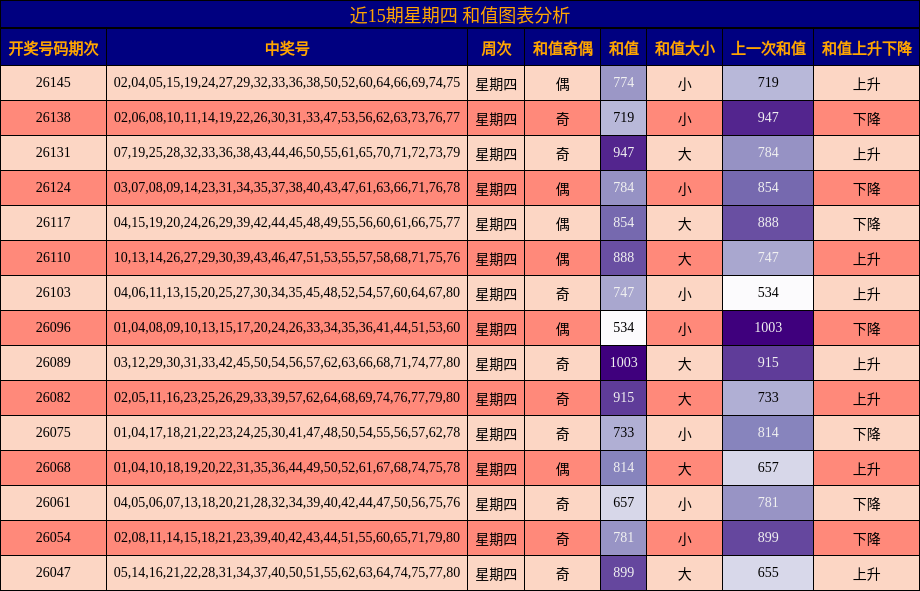The image size is (920, 591).
Task: Select issue number 26145
Action: [53, 83]
